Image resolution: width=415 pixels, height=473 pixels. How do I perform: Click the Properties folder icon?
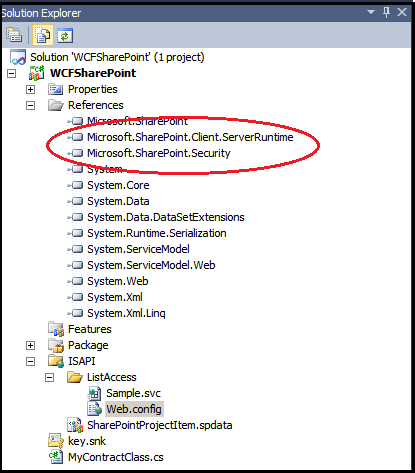click(x=55, y=89)
